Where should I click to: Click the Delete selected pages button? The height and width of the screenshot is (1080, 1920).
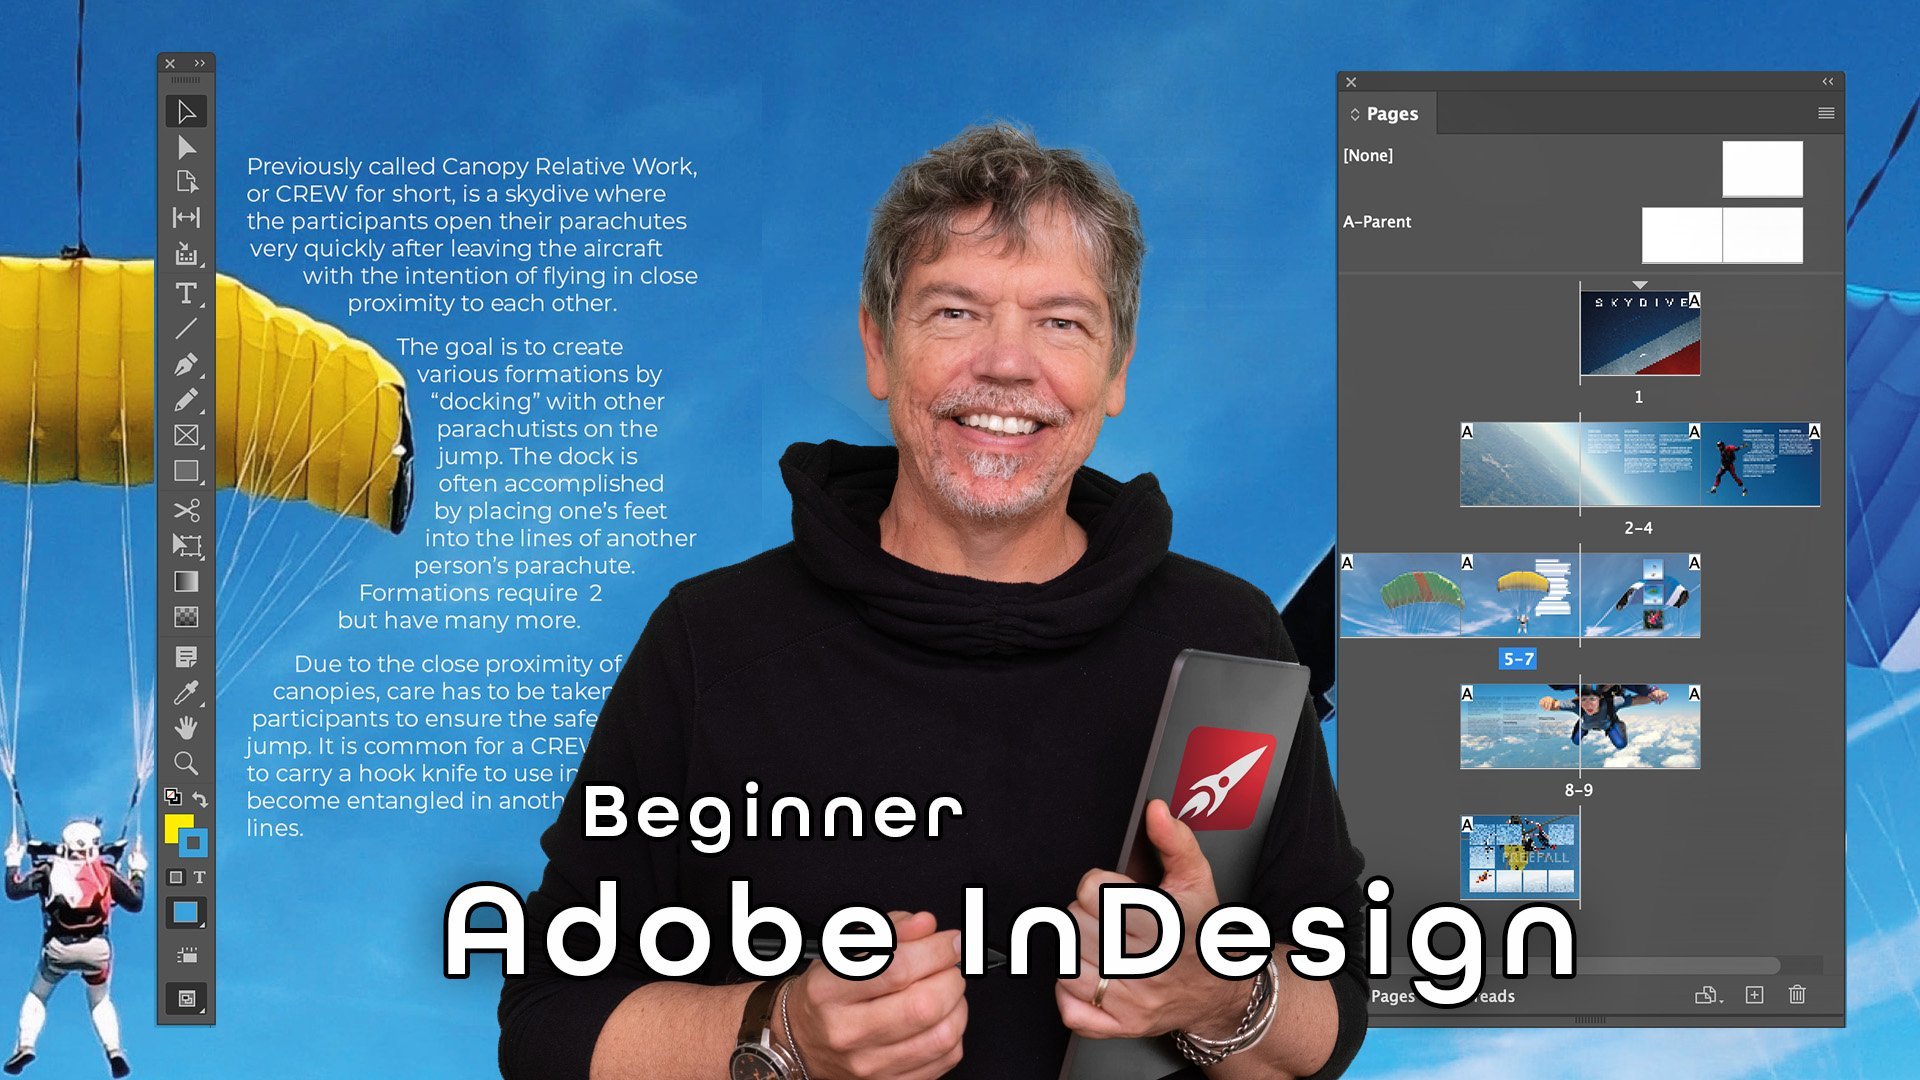pos(1796,993)
